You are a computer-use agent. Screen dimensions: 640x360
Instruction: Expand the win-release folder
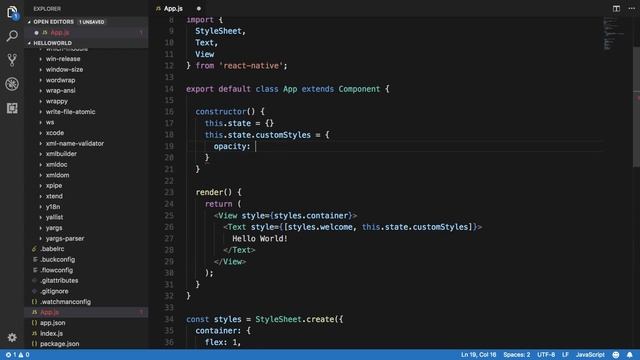click(63, 59)
